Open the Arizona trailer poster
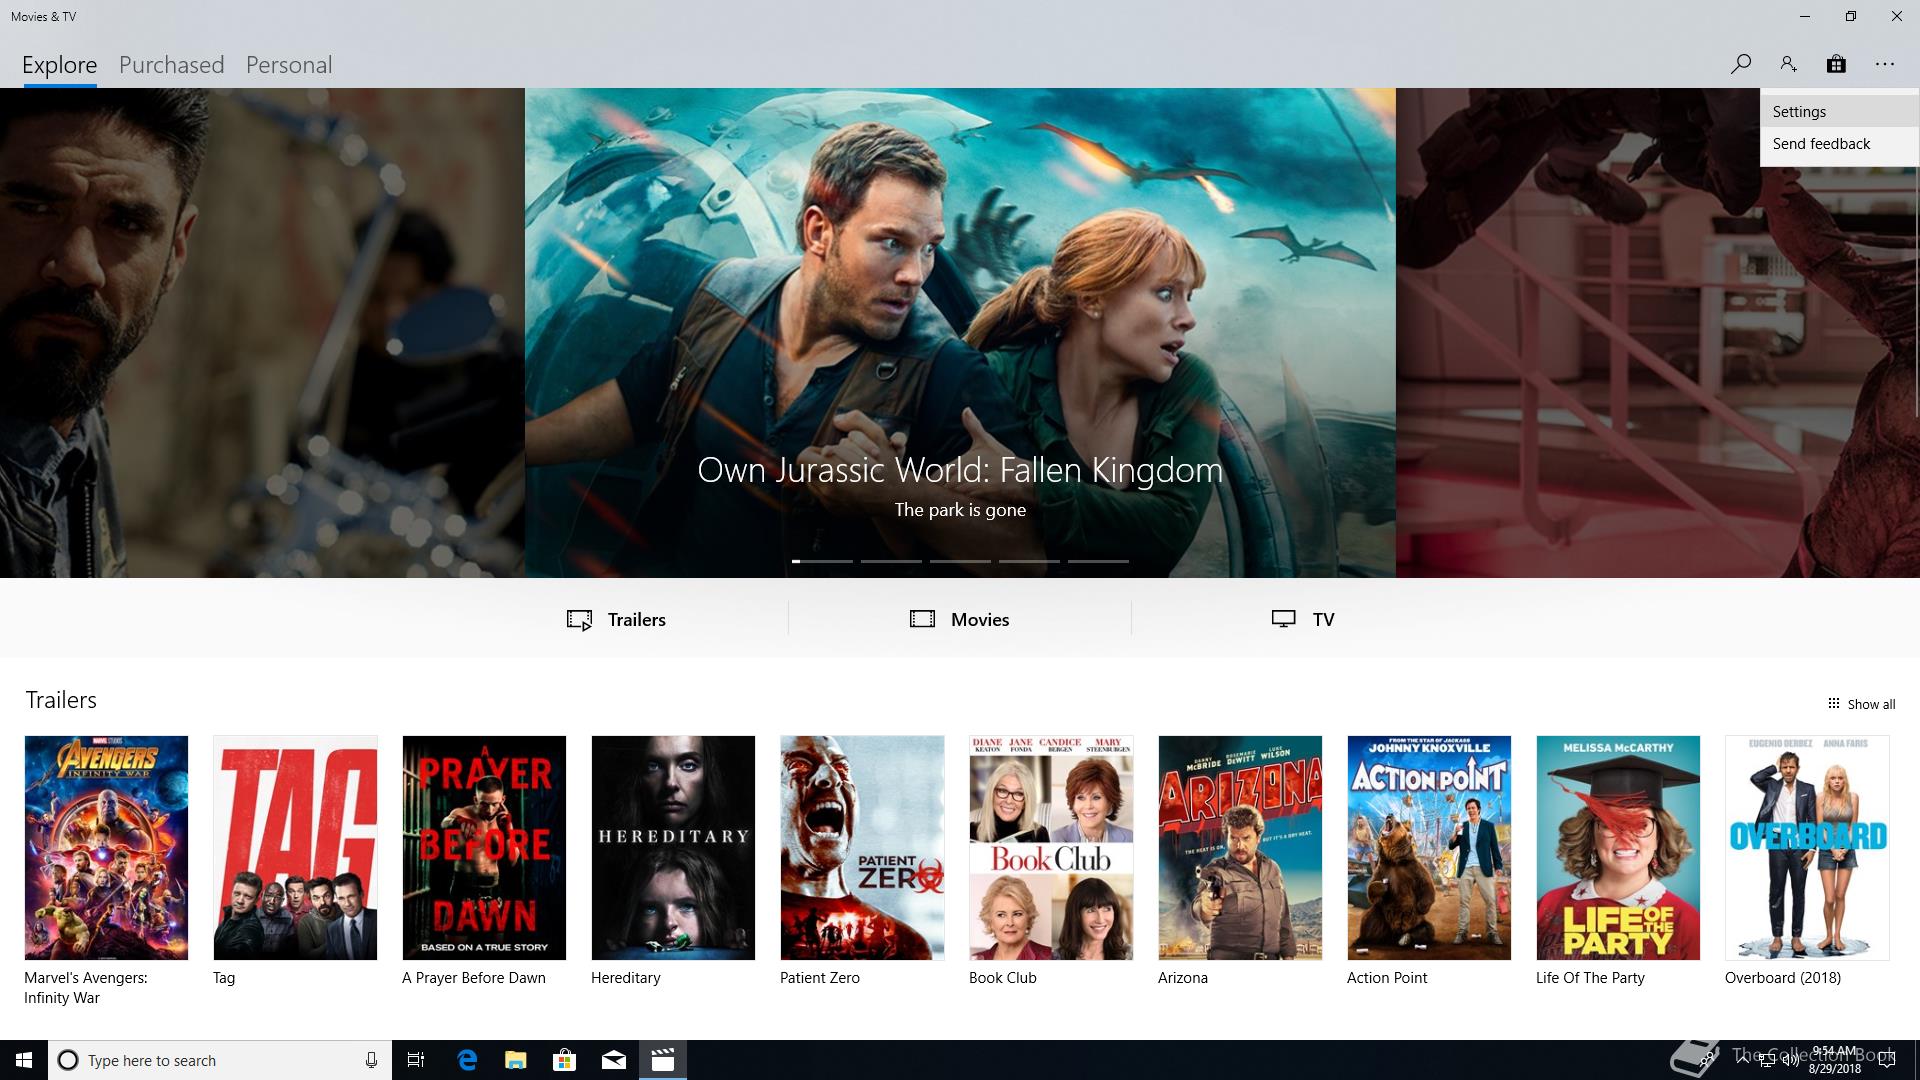The width and height of the screenshot is (1920, 1080). 1240,848
